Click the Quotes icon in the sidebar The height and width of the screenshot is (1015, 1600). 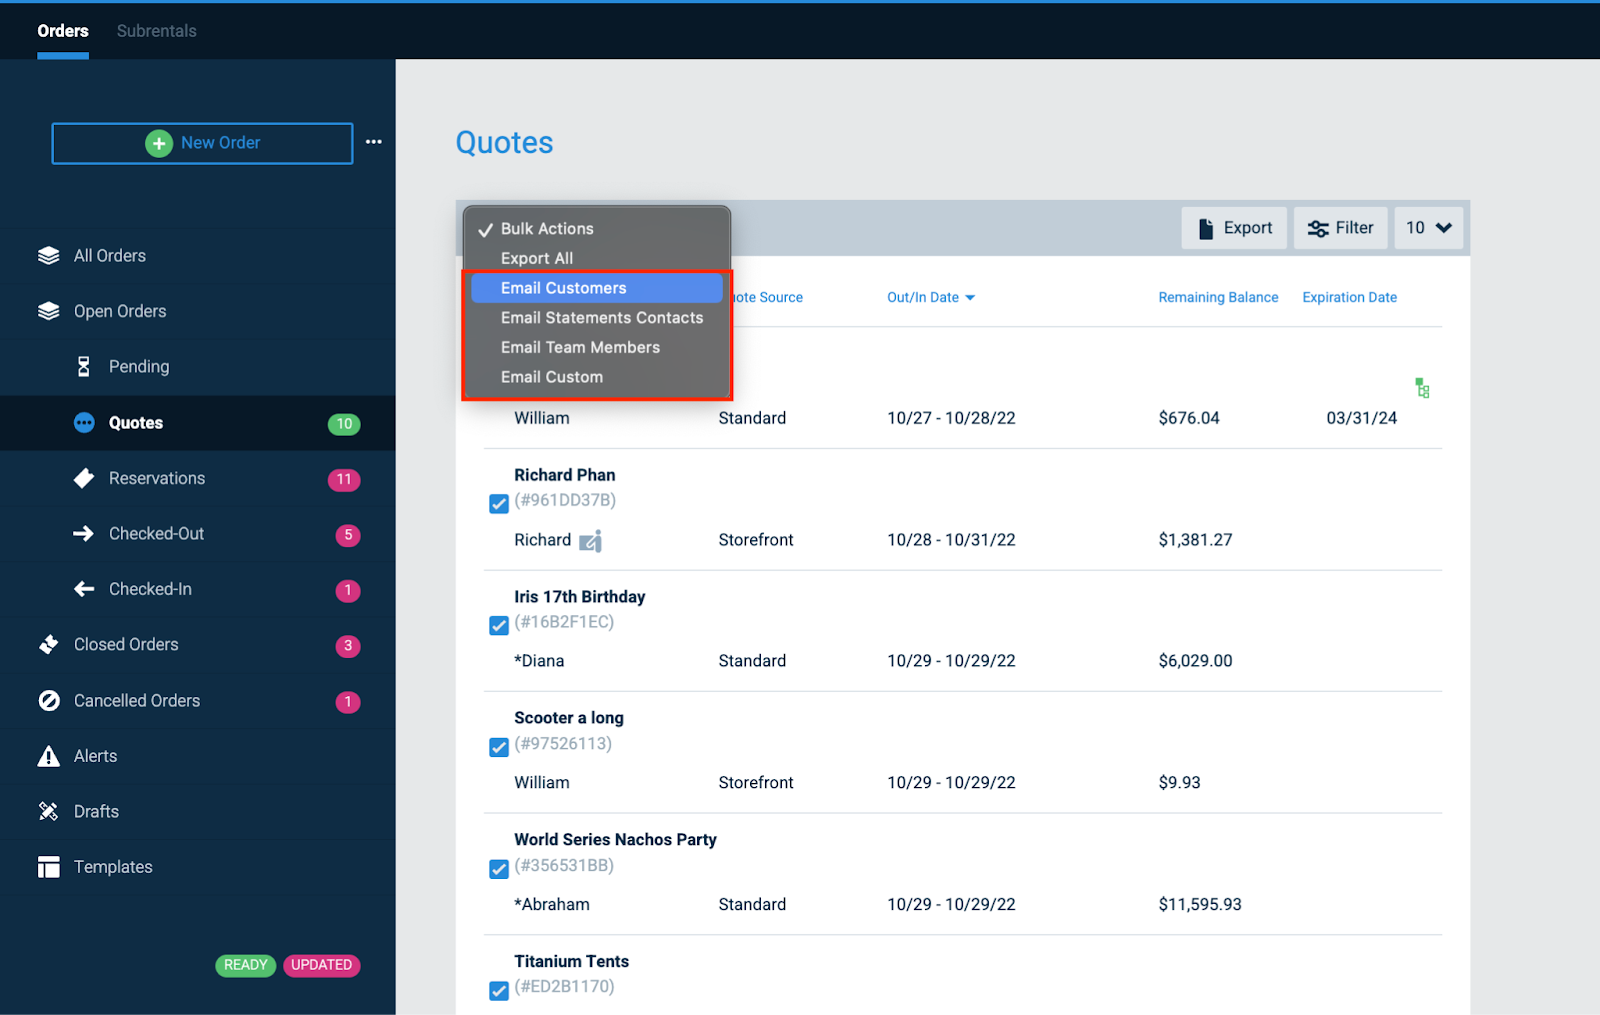coord(83,422)
